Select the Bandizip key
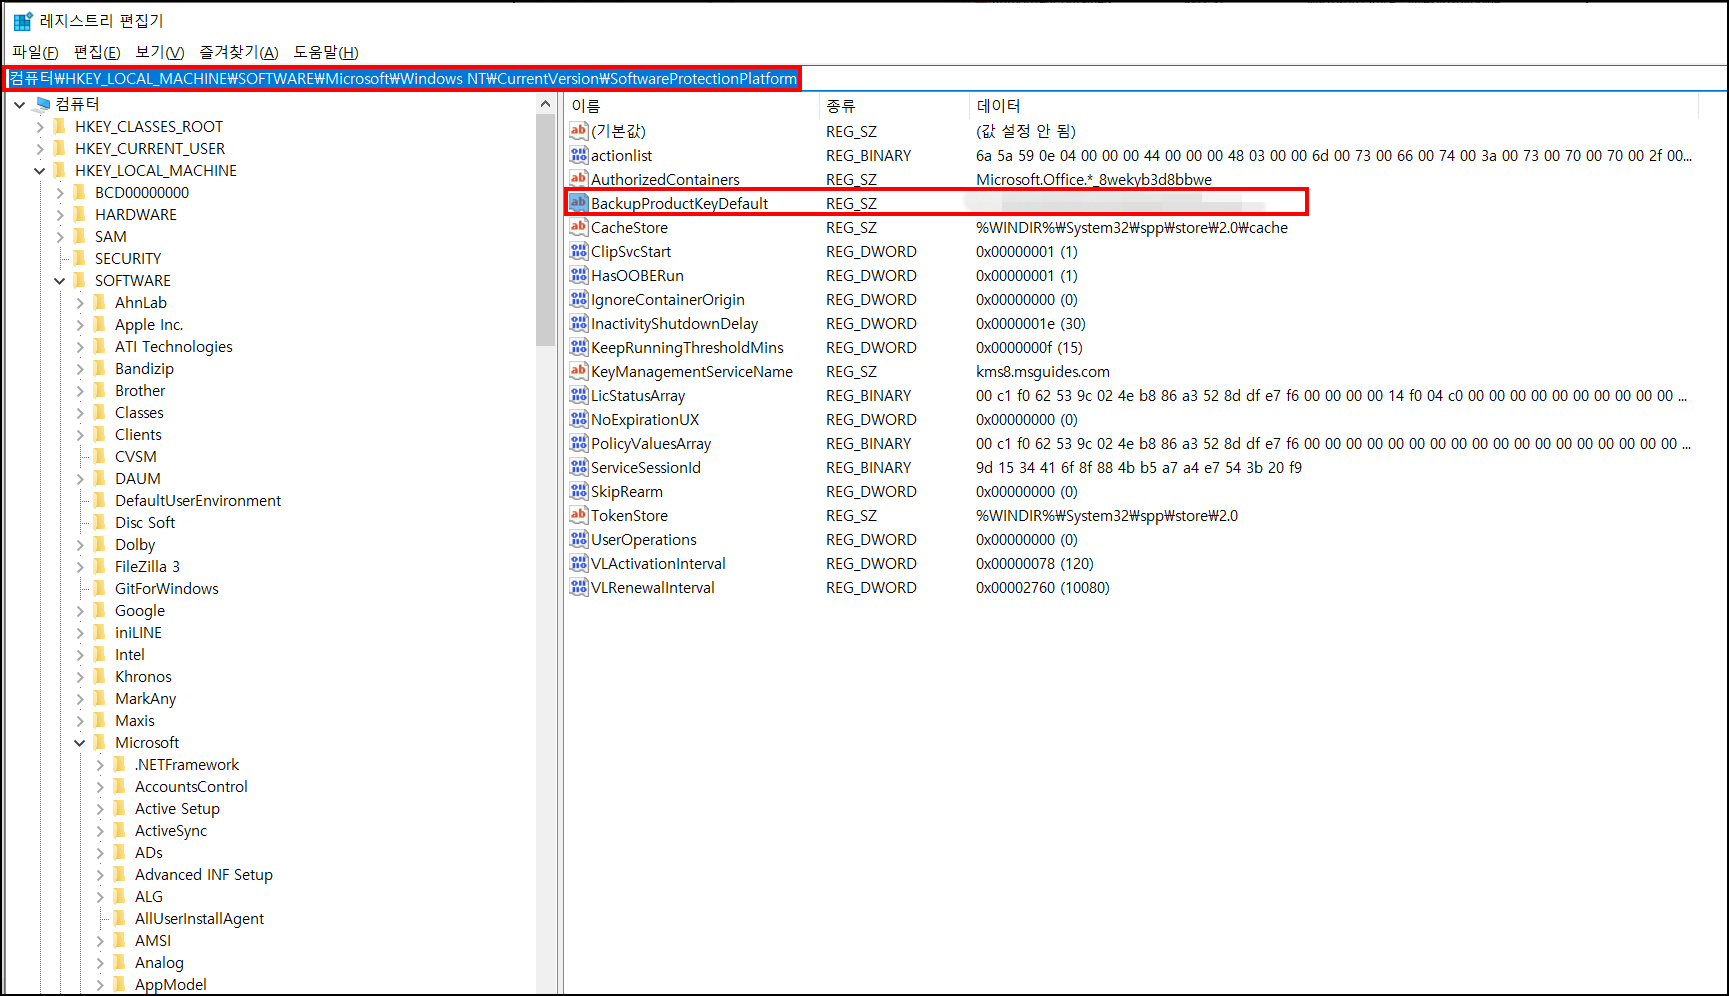Image resolution: width=1729 pixels, height=996 pixels. [144, 368]
